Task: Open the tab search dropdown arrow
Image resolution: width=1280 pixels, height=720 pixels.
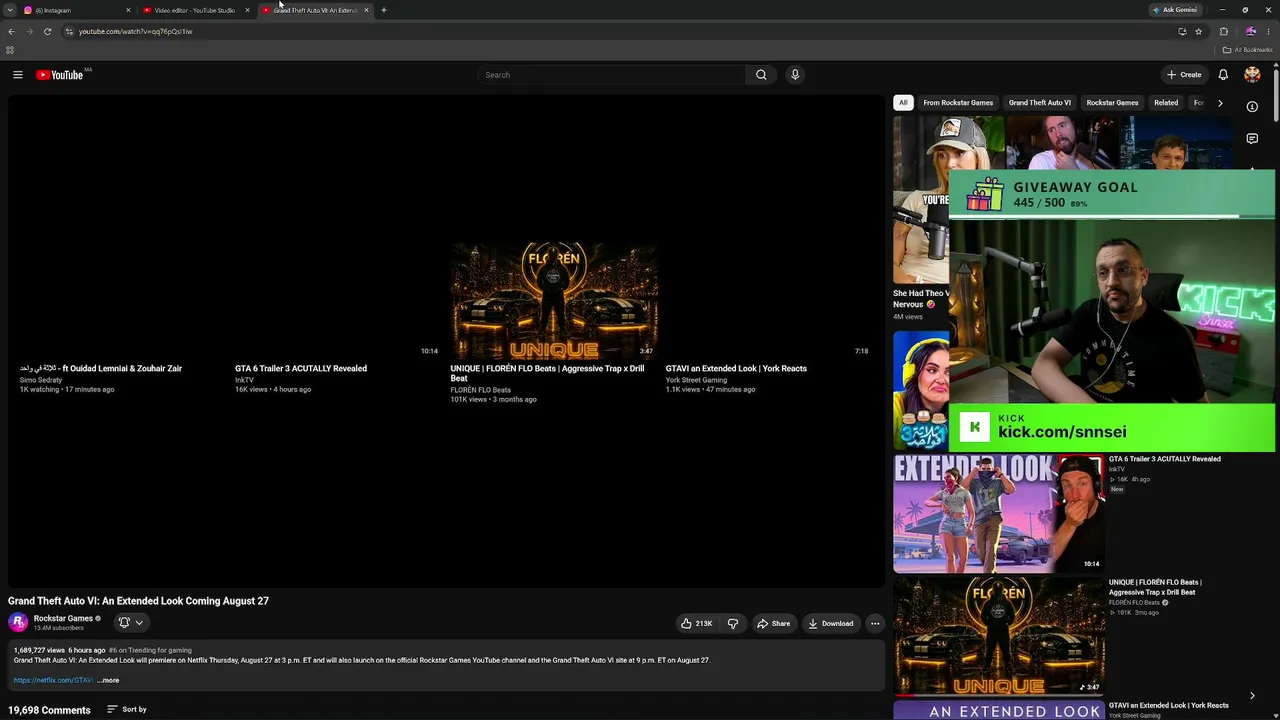Action: pyautogui.click(x=10, y=10)
